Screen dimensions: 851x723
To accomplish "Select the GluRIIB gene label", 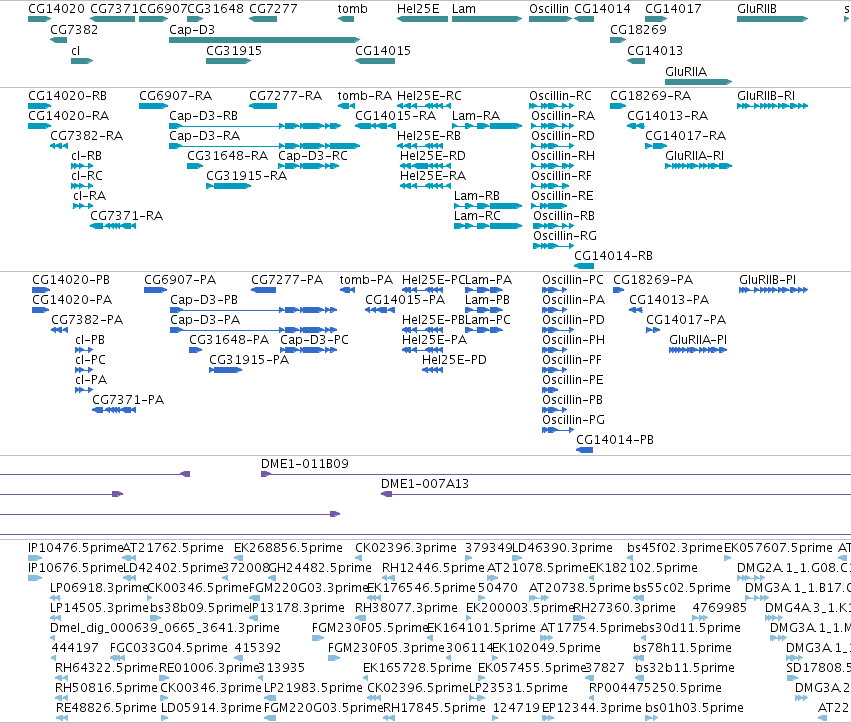I will pyautogui.click(x=757, y=9).
